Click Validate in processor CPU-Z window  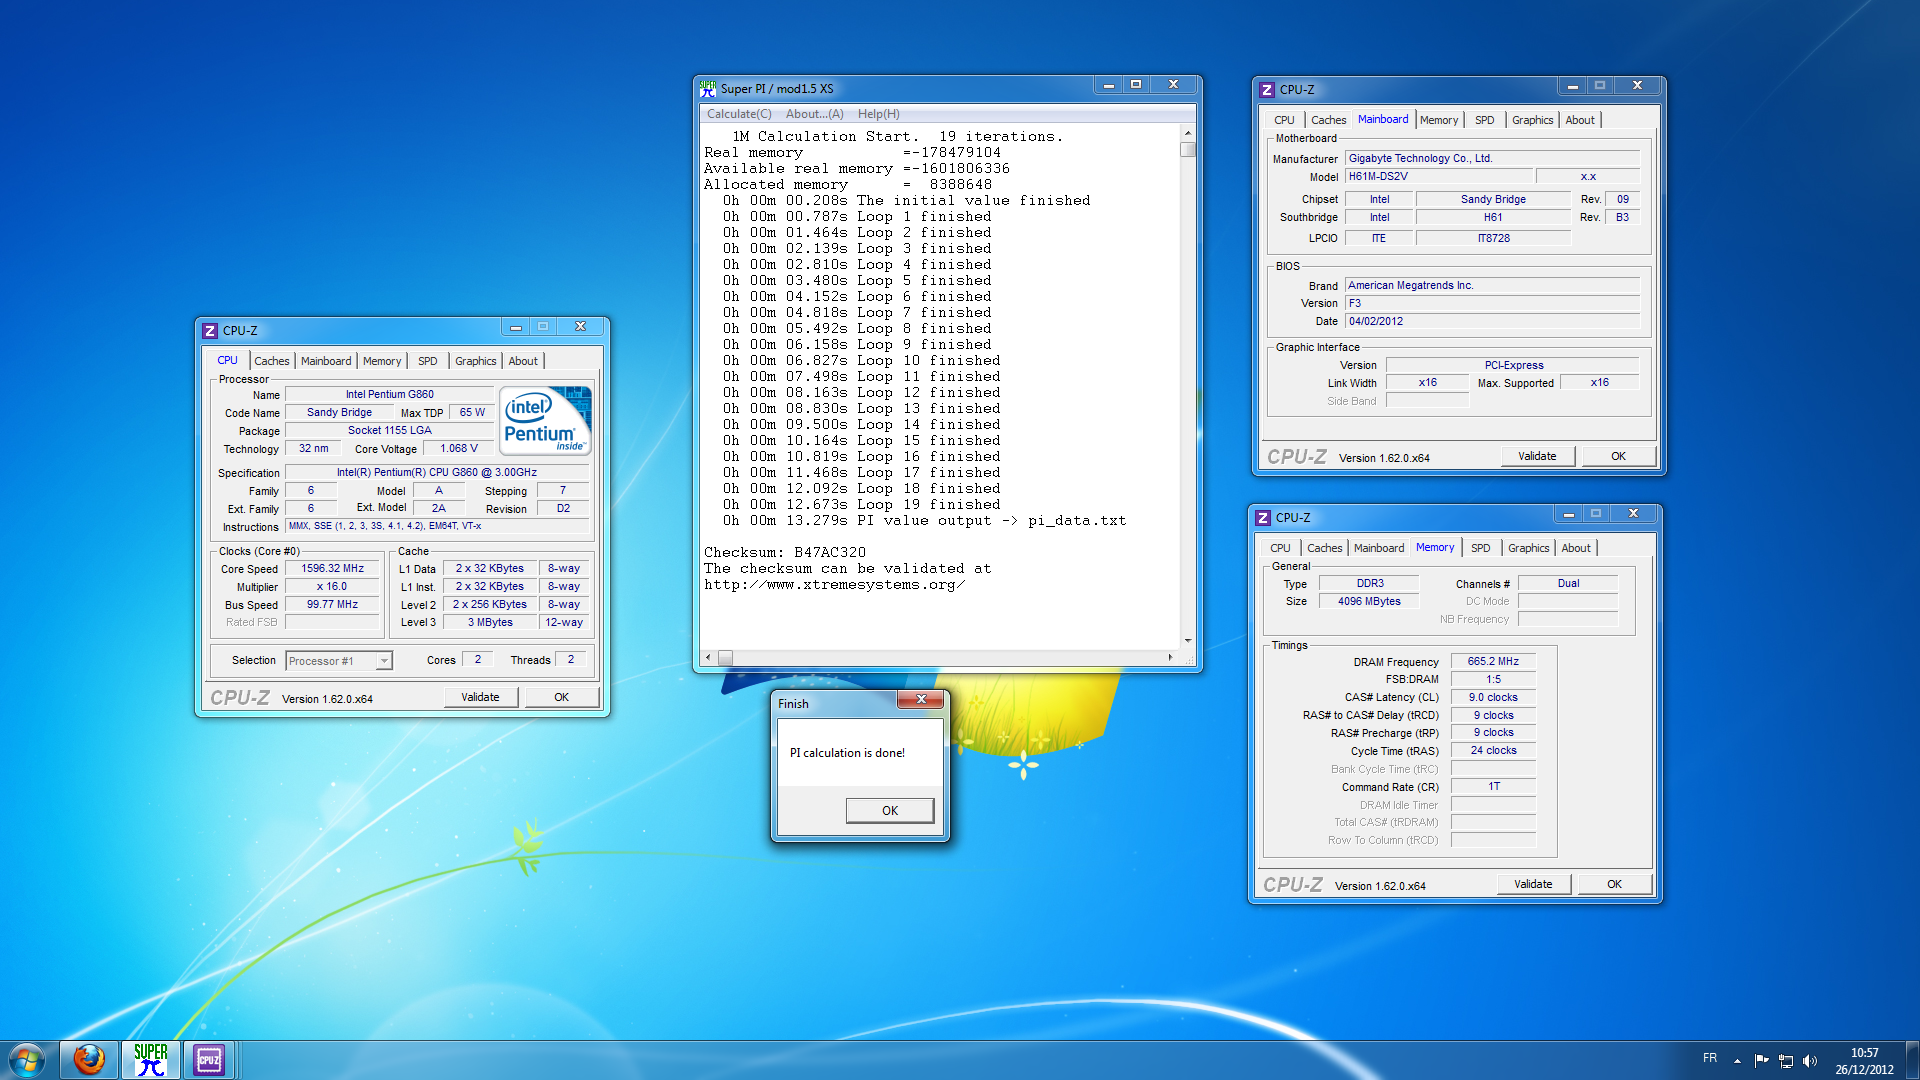coord(480,697)
